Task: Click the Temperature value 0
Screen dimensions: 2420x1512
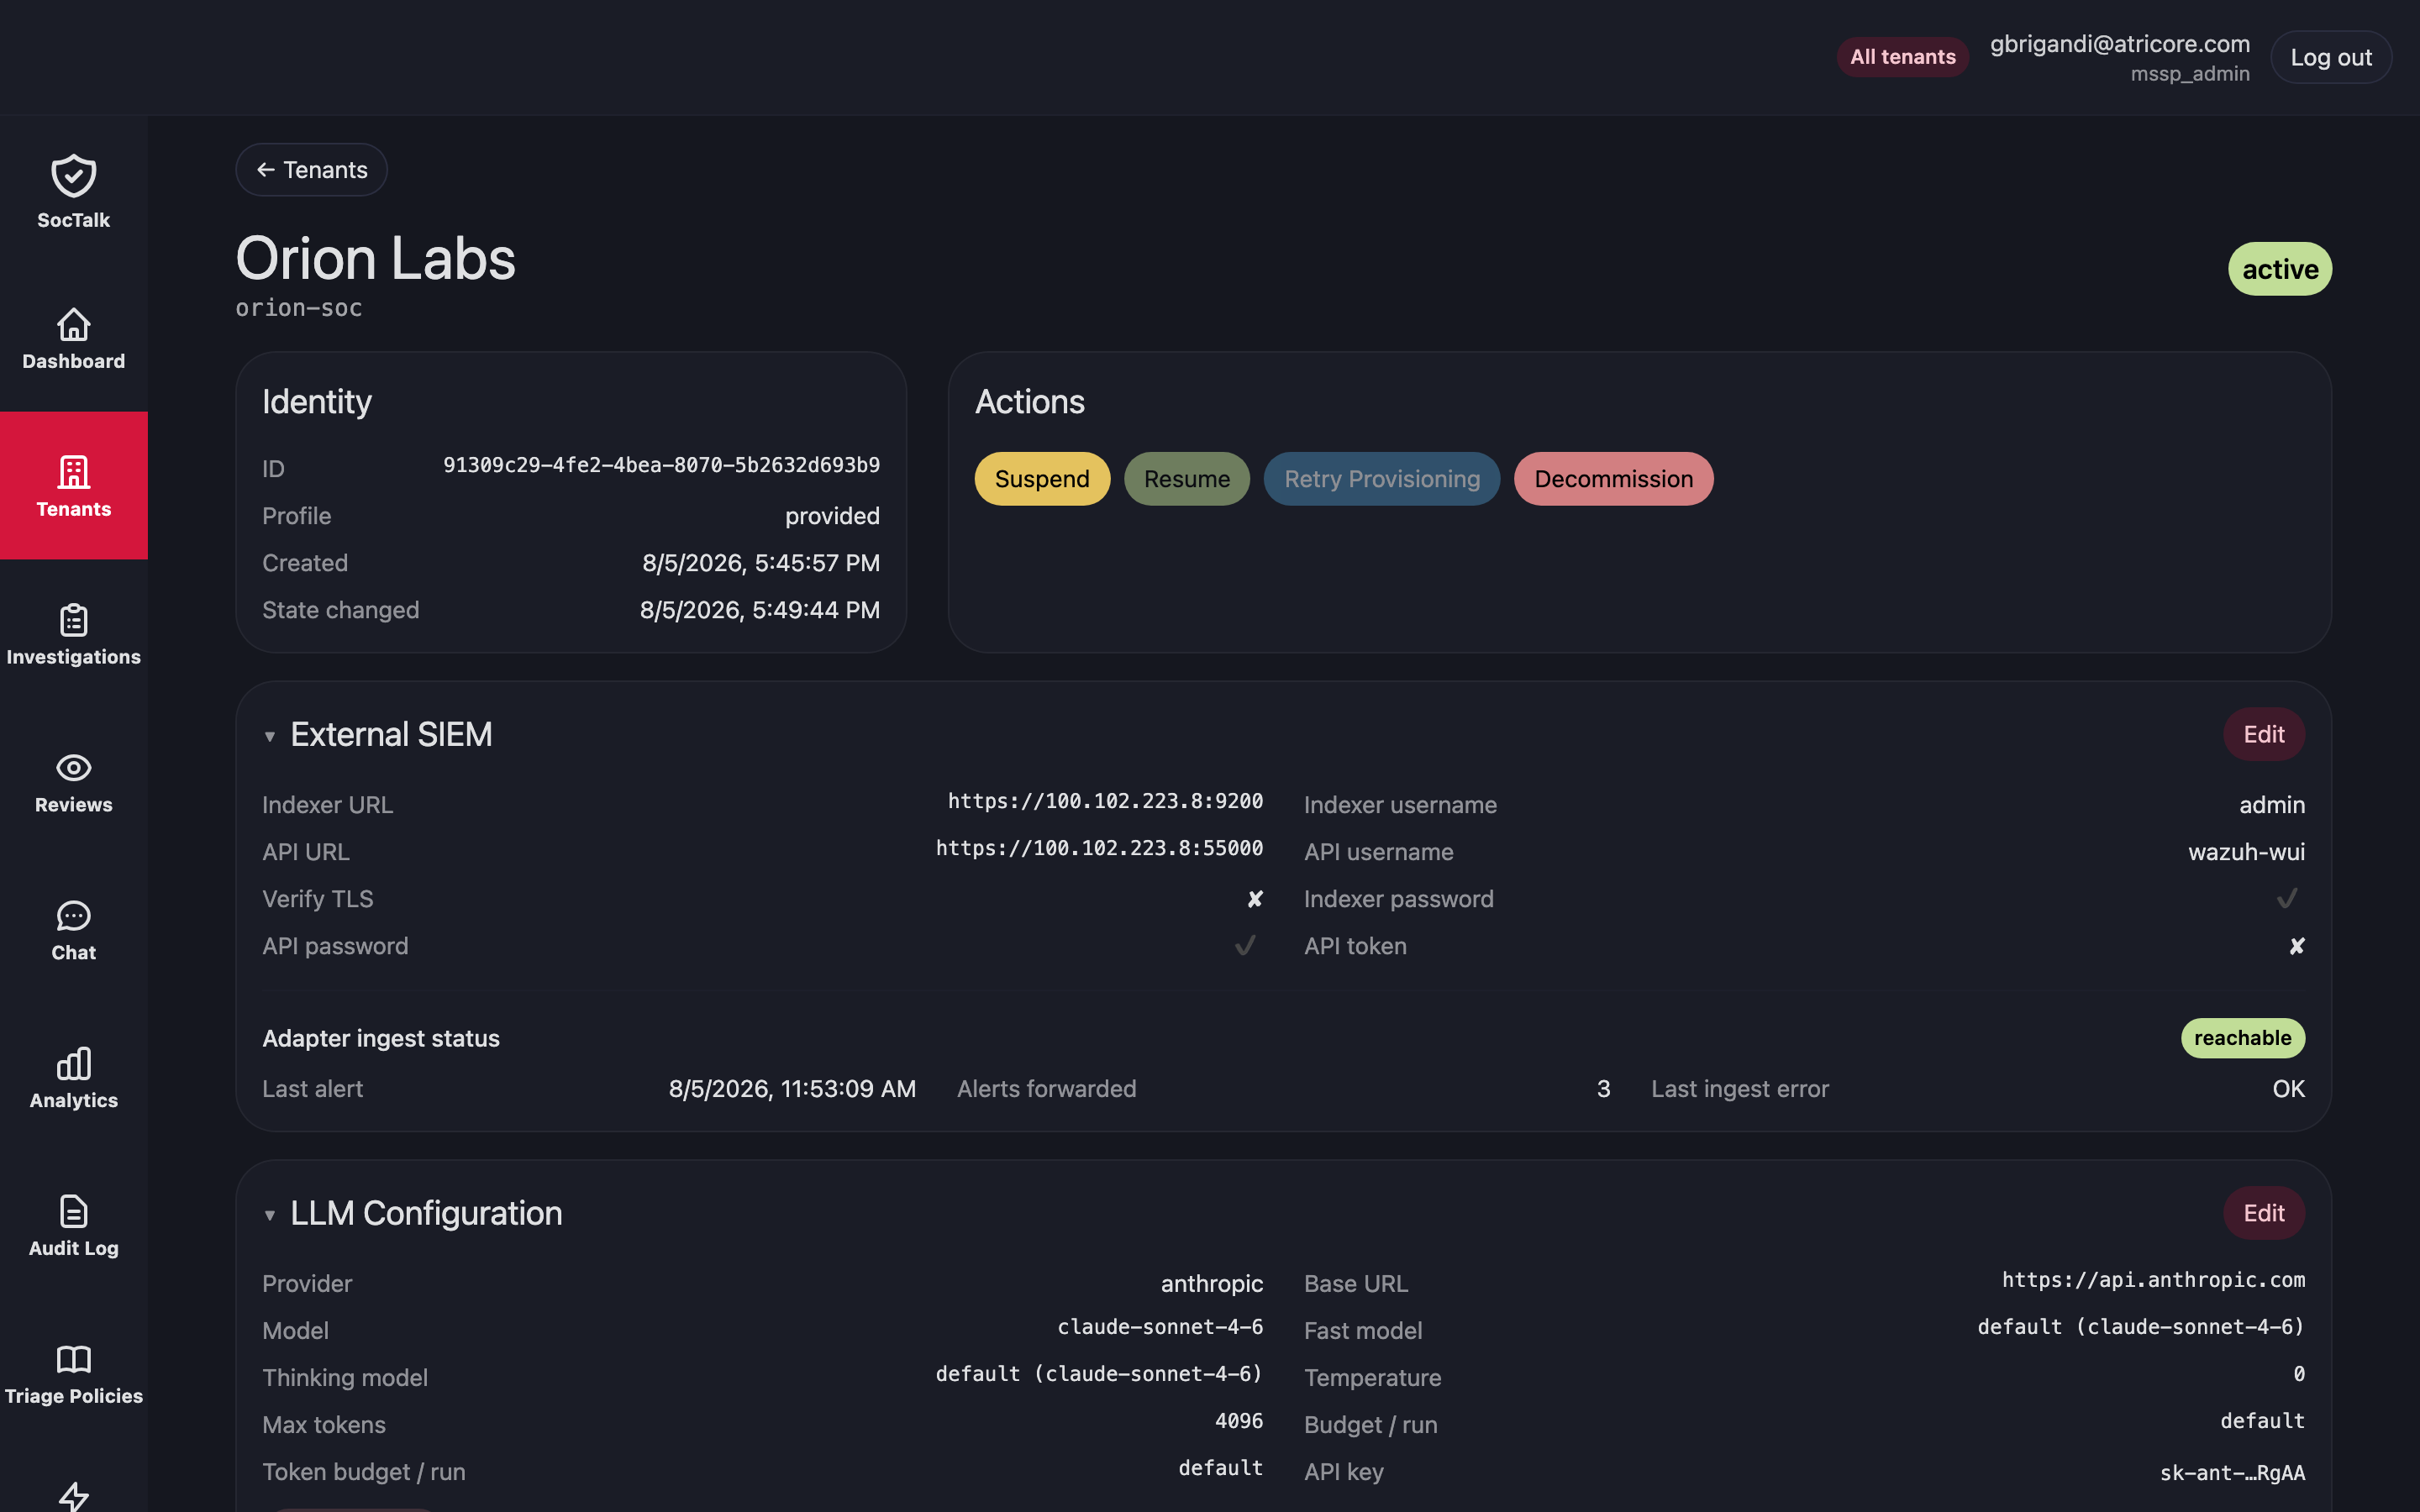Action: click(2298, 1374)
